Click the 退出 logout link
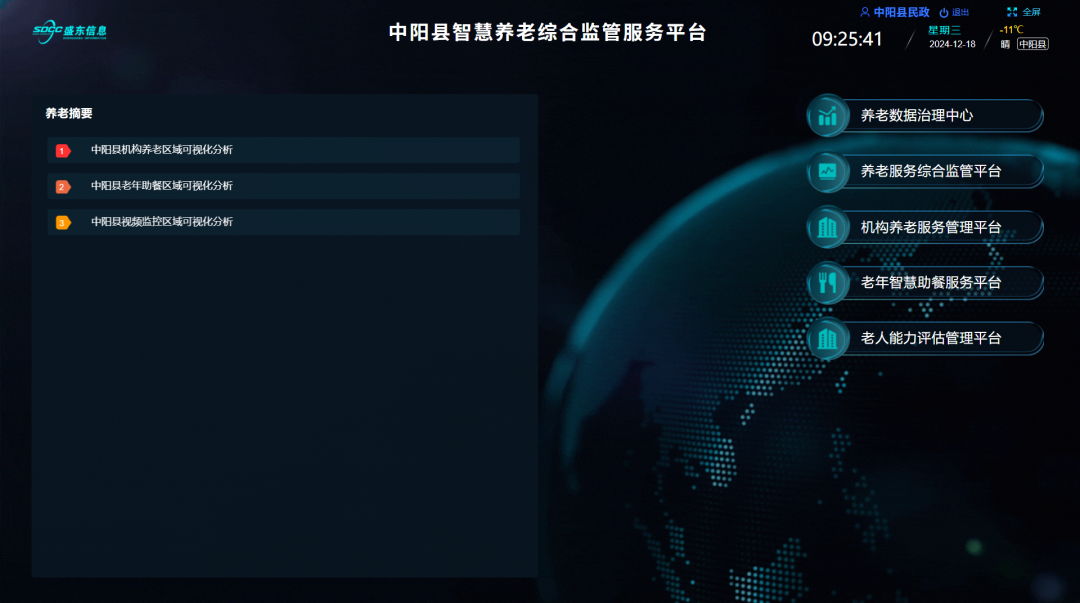This screenshot has height=603, width=1080. [961, 12]
